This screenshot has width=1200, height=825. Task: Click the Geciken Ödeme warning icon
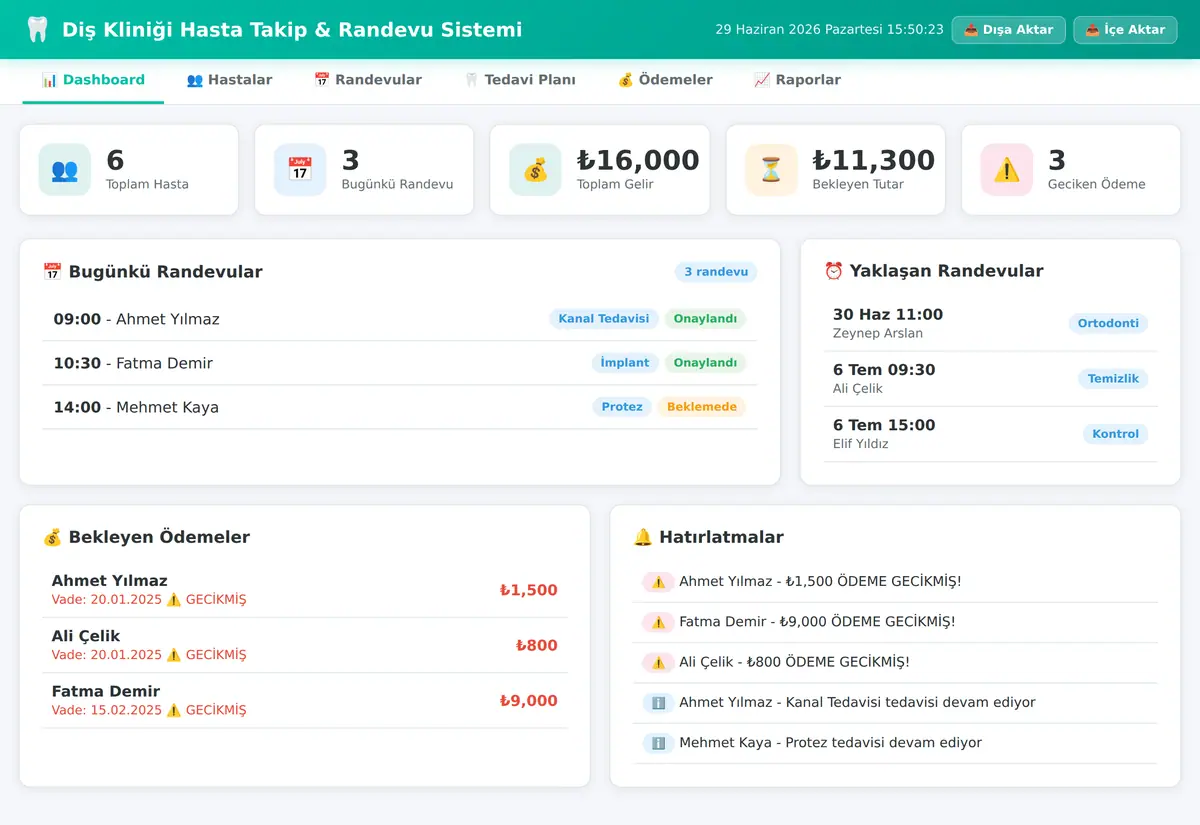click(x=1007, y=170)
